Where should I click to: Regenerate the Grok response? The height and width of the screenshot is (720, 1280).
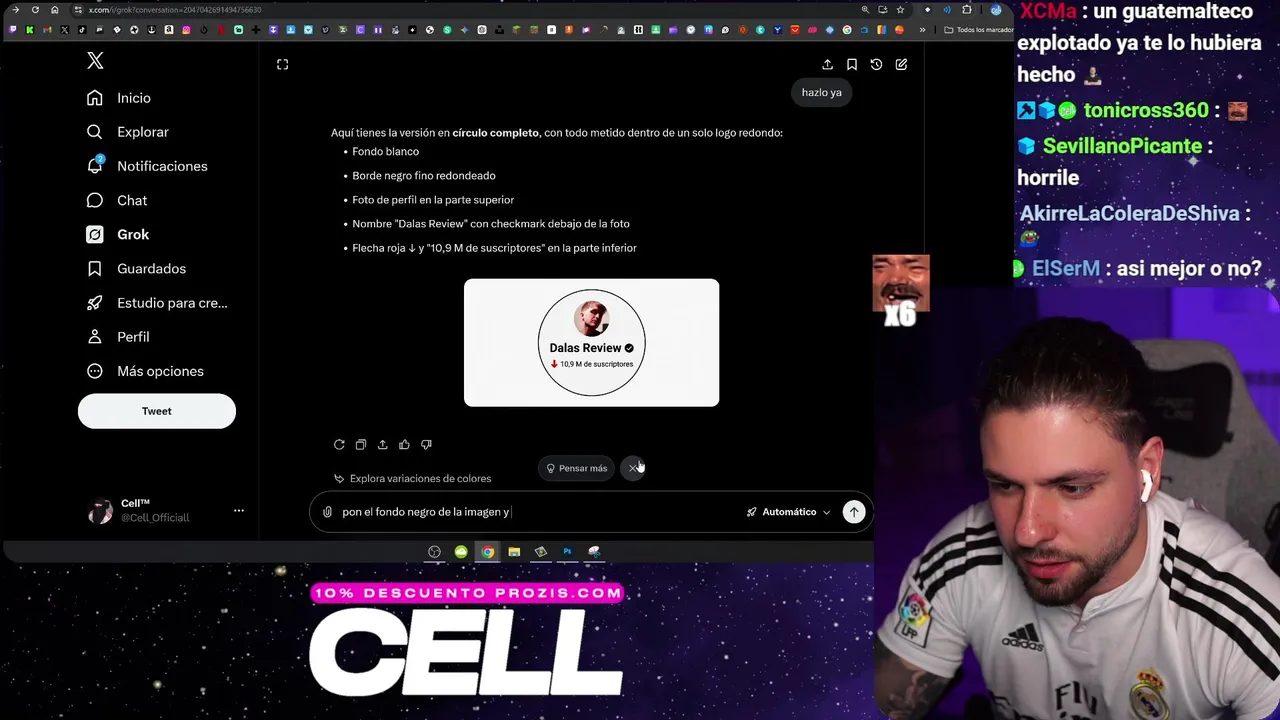(339, 444)
